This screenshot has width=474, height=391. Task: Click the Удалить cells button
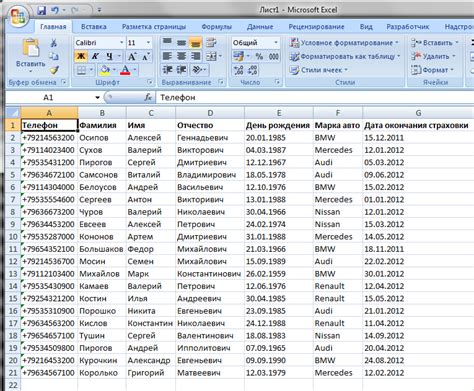[x=433, y=56]
